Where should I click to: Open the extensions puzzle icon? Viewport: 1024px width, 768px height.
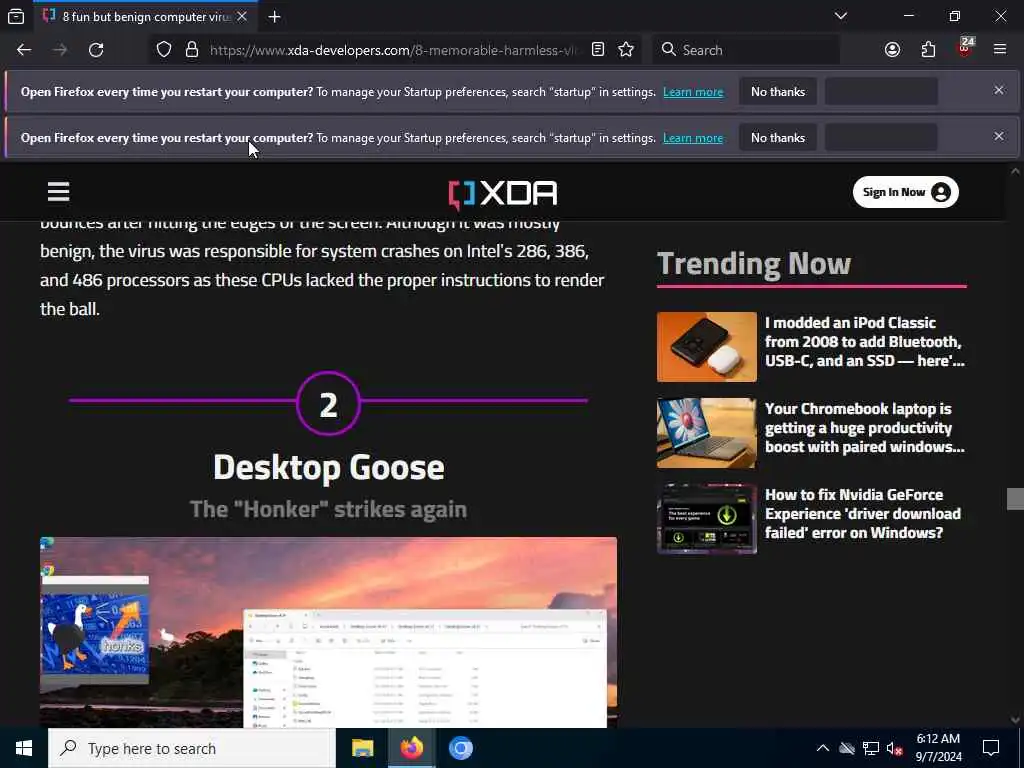pyautogui.click(x=928, y=50)
